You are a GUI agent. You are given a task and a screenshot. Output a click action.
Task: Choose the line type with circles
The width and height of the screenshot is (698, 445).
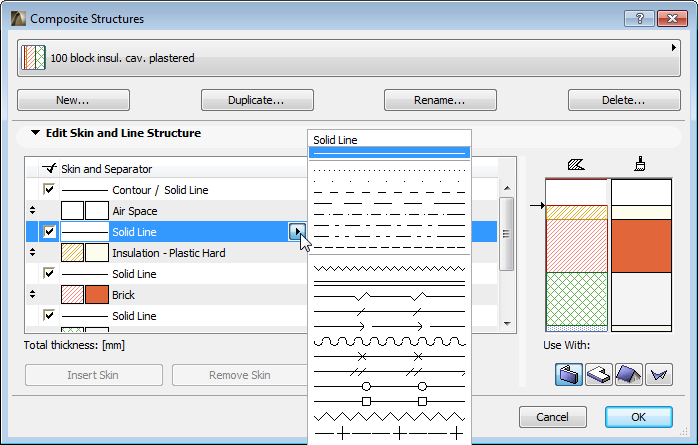coord(390,386)
